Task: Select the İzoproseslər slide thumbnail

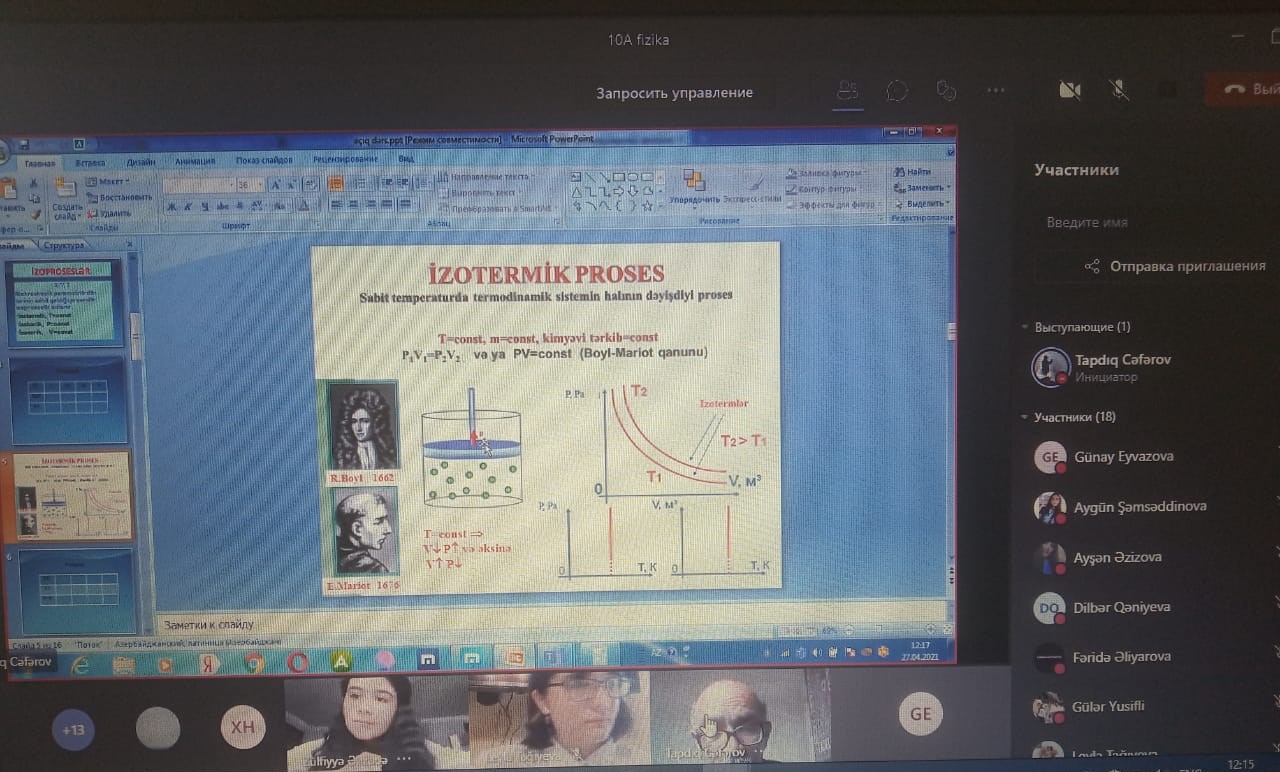Action: (65, 303)
